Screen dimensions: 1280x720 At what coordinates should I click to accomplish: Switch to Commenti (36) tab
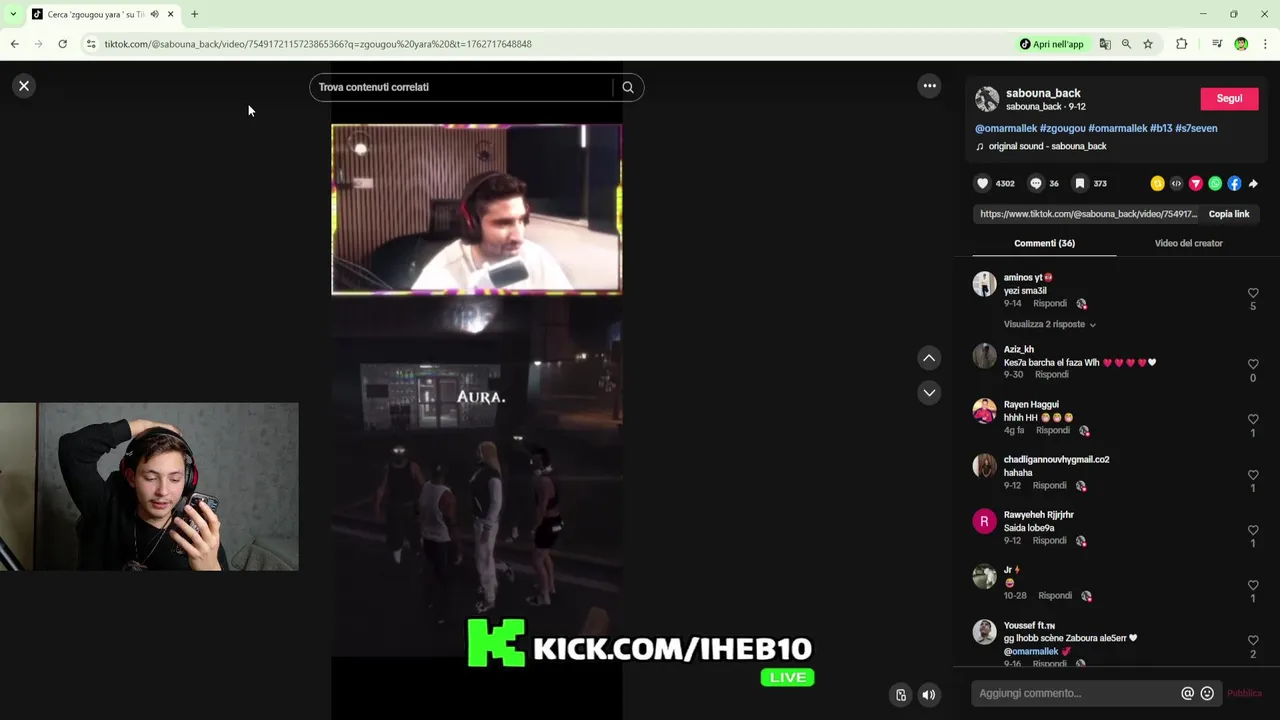click(1044, 243)
